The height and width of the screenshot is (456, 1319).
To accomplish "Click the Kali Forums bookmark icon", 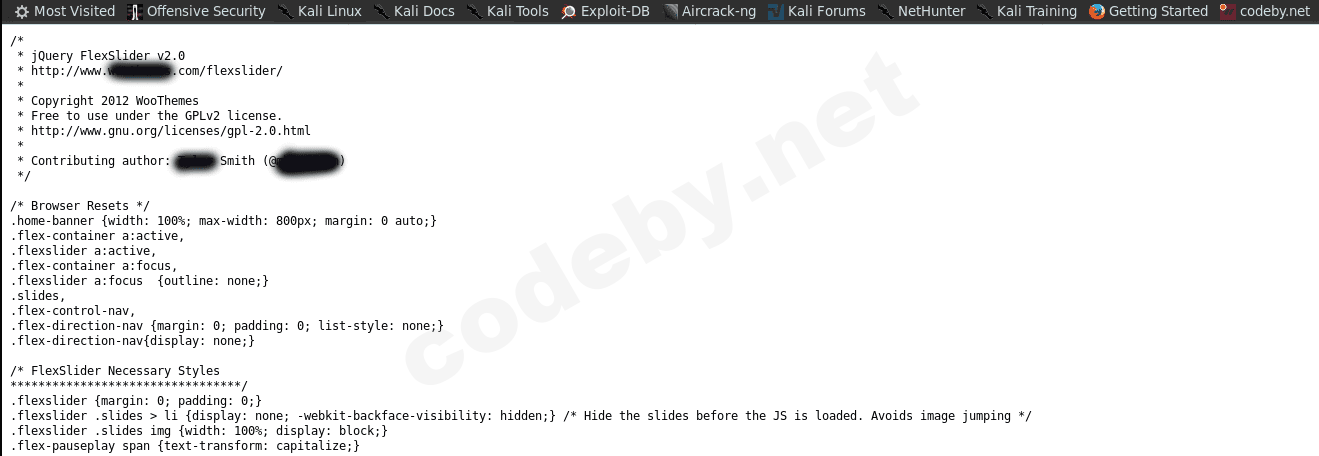I will coord(776,12).
